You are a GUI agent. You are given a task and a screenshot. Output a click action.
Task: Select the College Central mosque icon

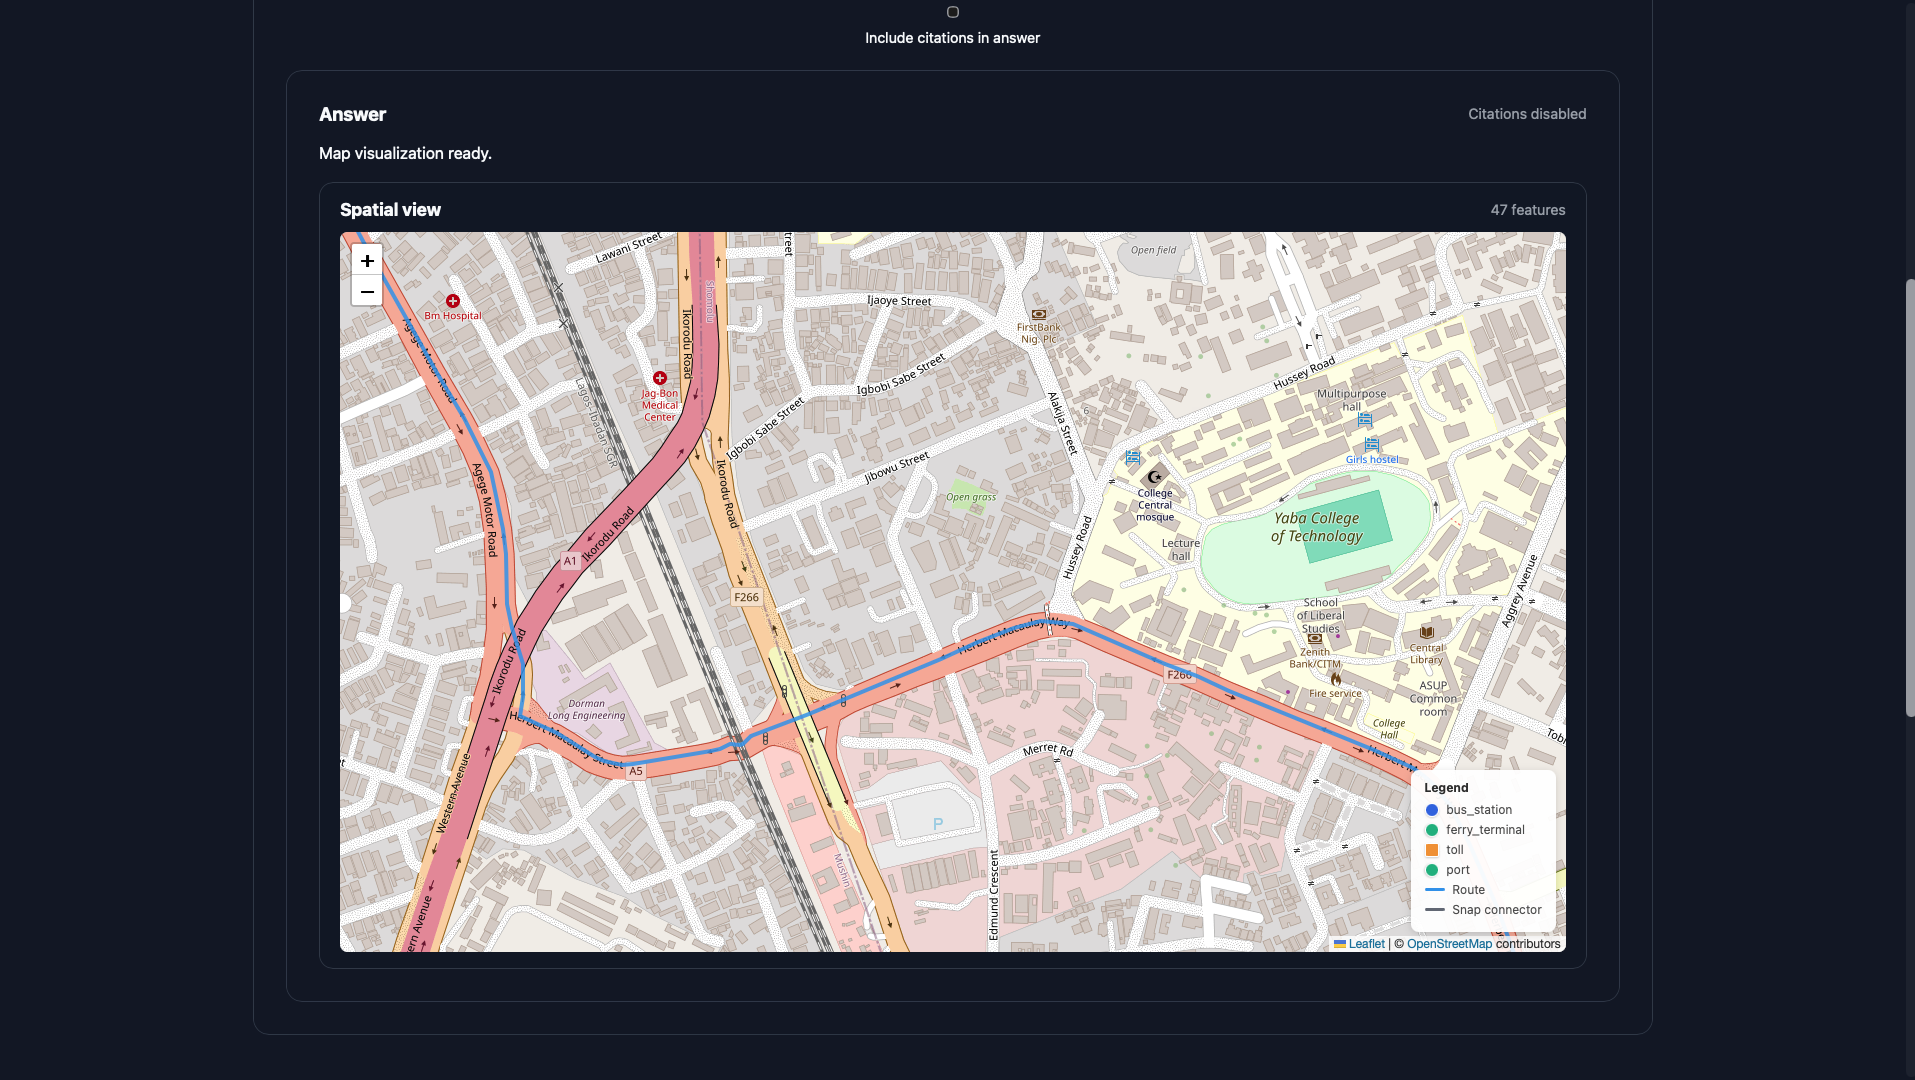[1155, 477]
